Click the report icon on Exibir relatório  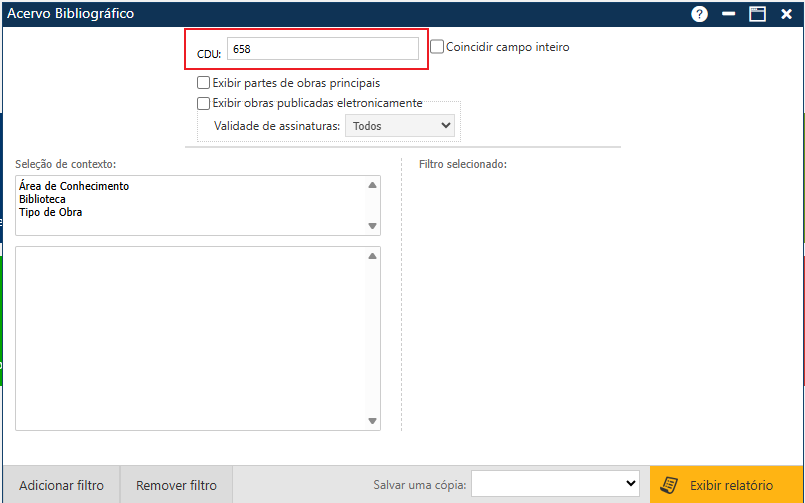tap(671, 486)
